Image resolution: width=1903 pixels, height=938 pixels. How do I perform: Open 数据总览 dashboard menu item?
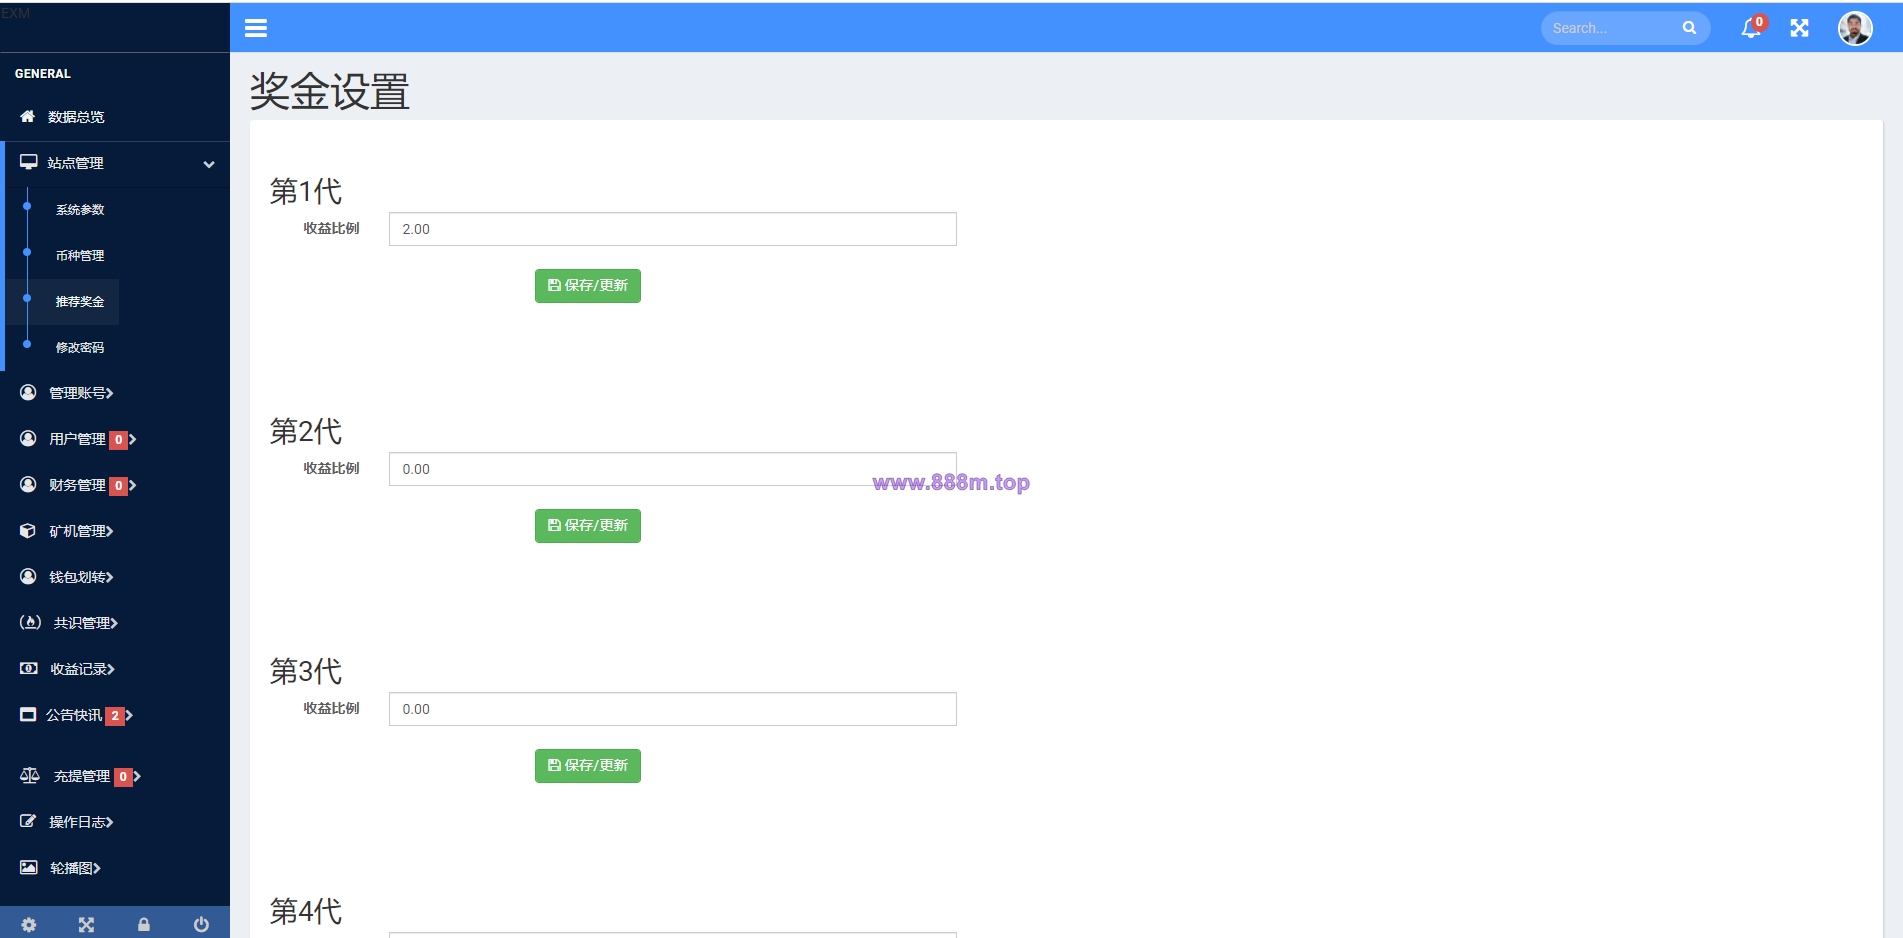76,117
